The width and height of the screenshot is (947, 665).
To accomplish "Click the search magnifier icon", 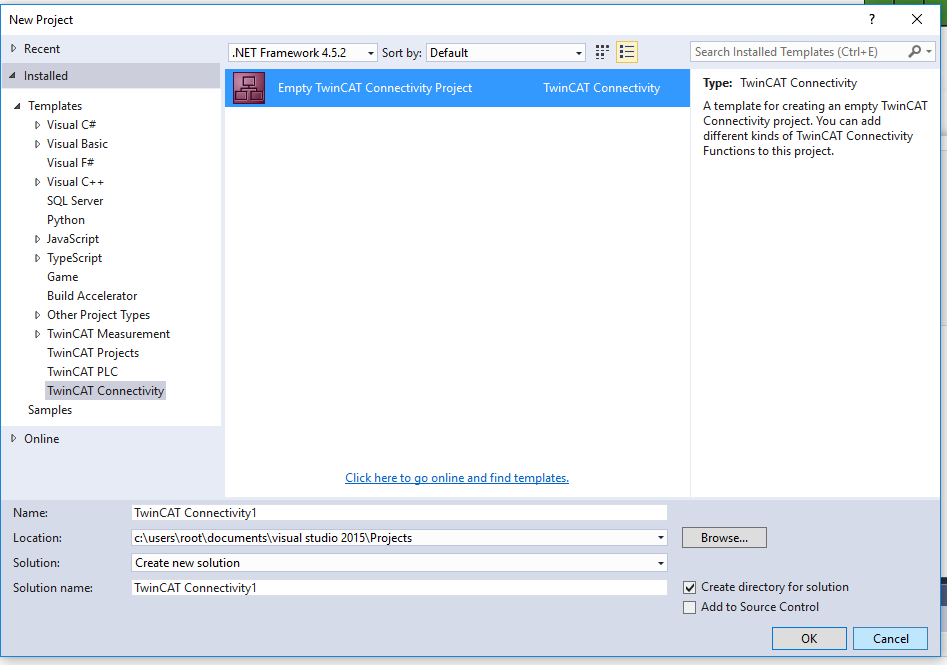I will [x=914, y=52].
